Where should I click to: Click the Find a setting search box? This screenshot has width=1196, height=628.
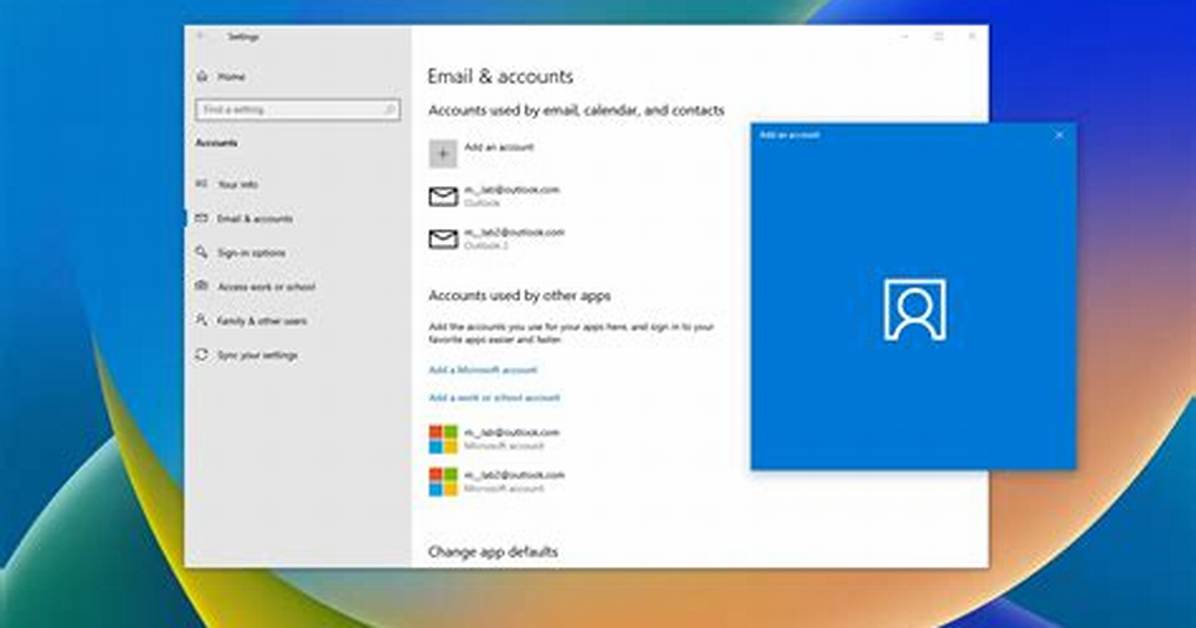pos(297,110)
